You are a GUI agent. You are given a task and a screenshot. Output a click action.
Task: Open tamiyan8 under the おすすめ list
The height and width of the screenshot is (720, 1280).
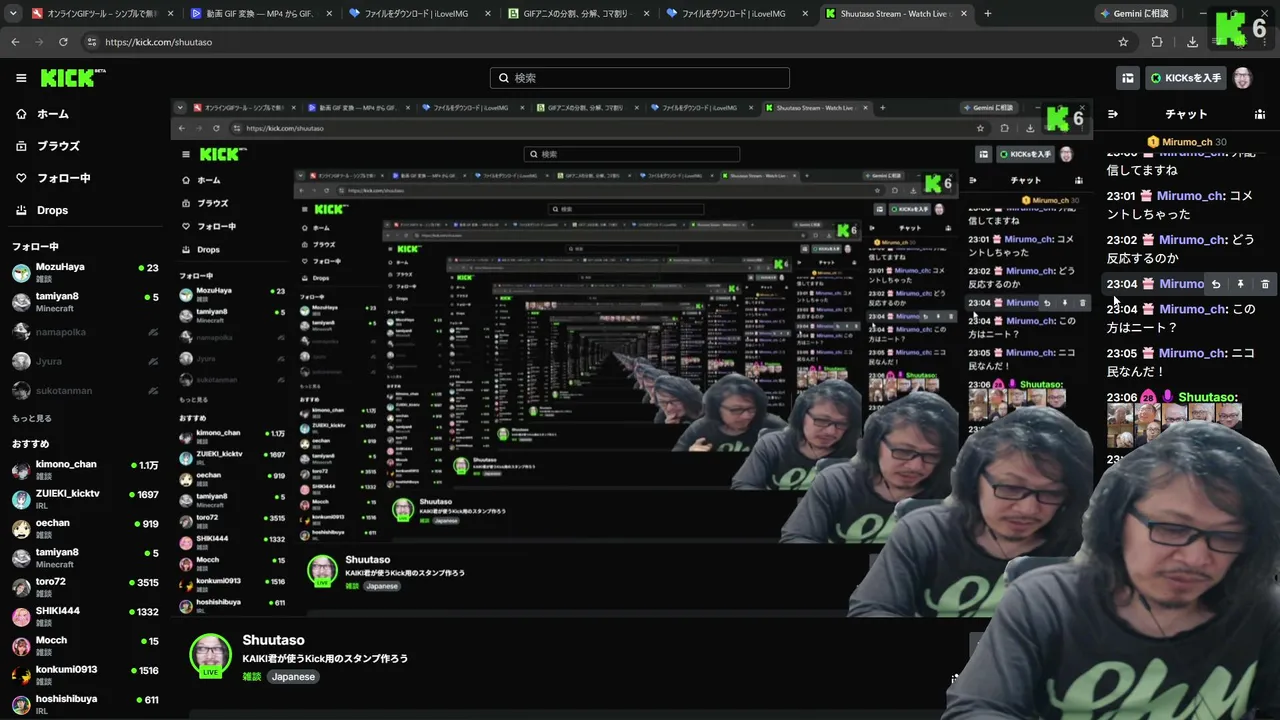click(84, 558)
